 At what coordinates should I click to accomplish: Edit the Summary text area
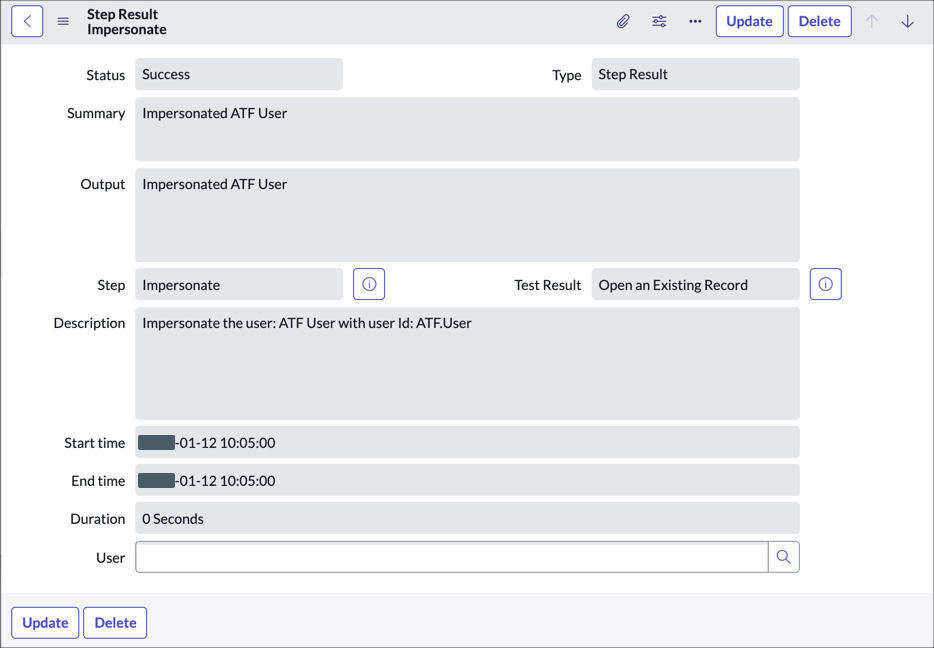coord(467,128)
